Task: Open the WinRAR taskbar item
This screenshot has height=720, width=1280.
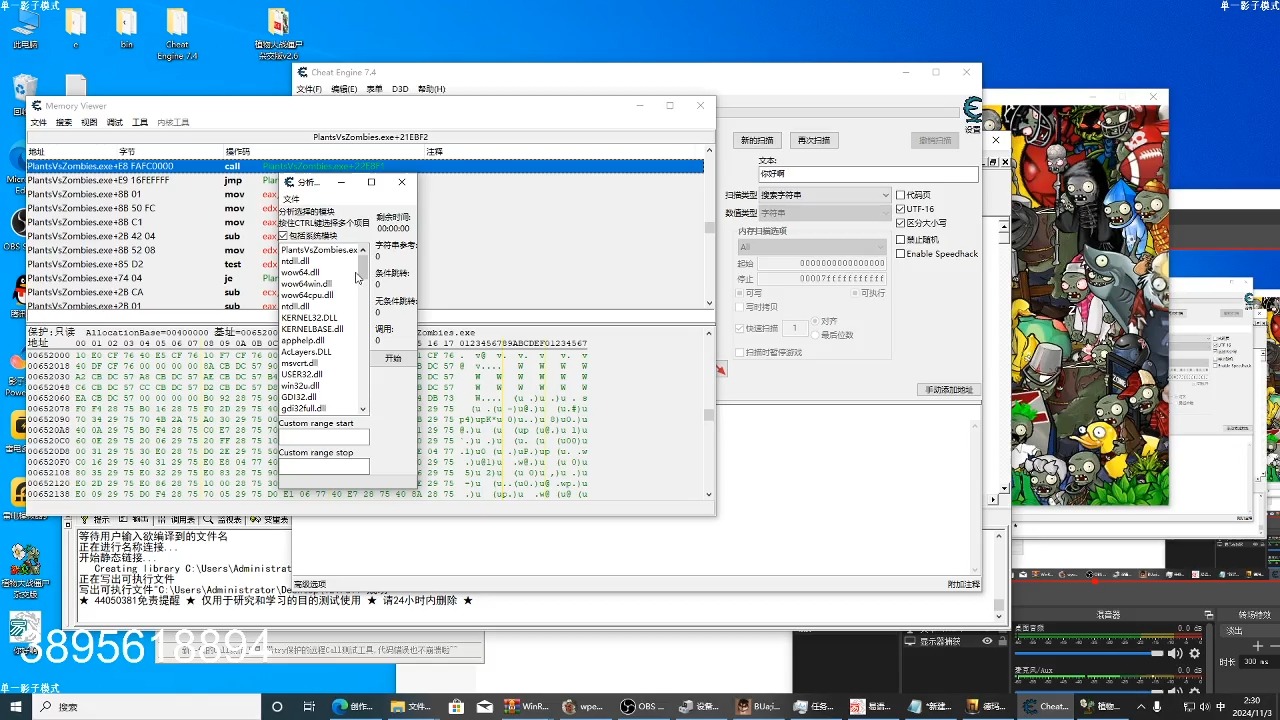Action: (527, 706)
